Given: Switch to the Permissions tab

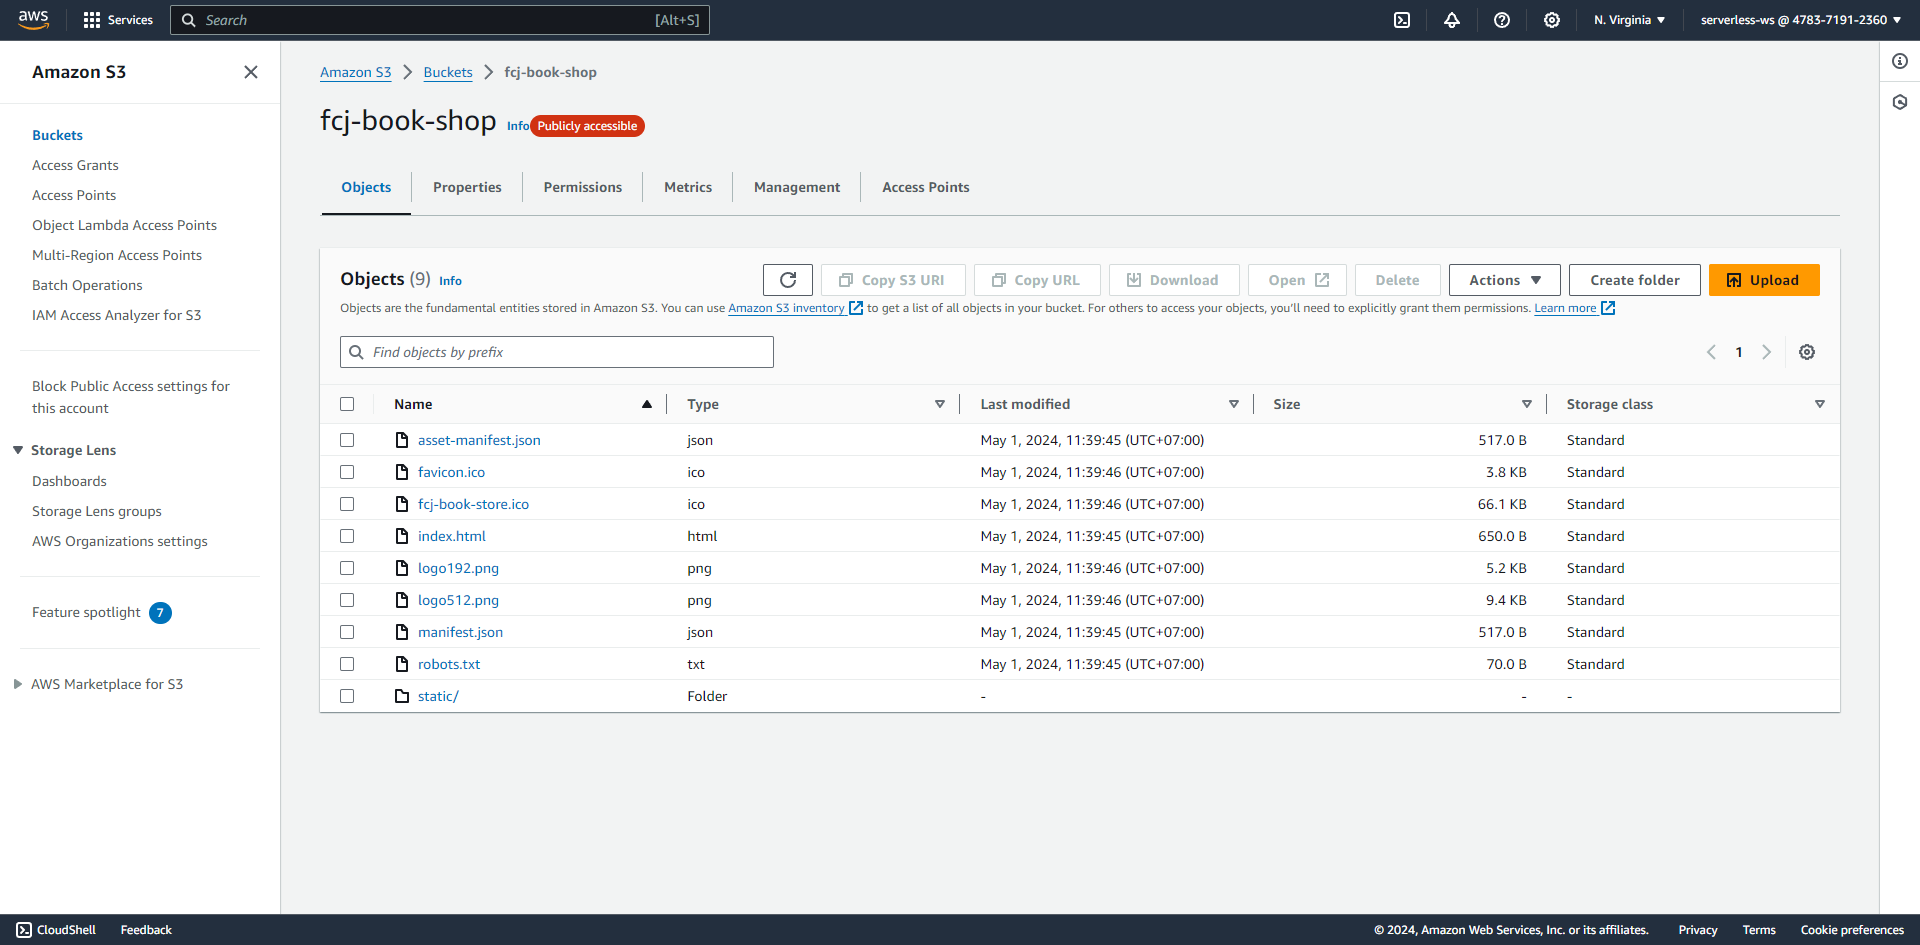Looking at the screenshot, I should (583, 187).
